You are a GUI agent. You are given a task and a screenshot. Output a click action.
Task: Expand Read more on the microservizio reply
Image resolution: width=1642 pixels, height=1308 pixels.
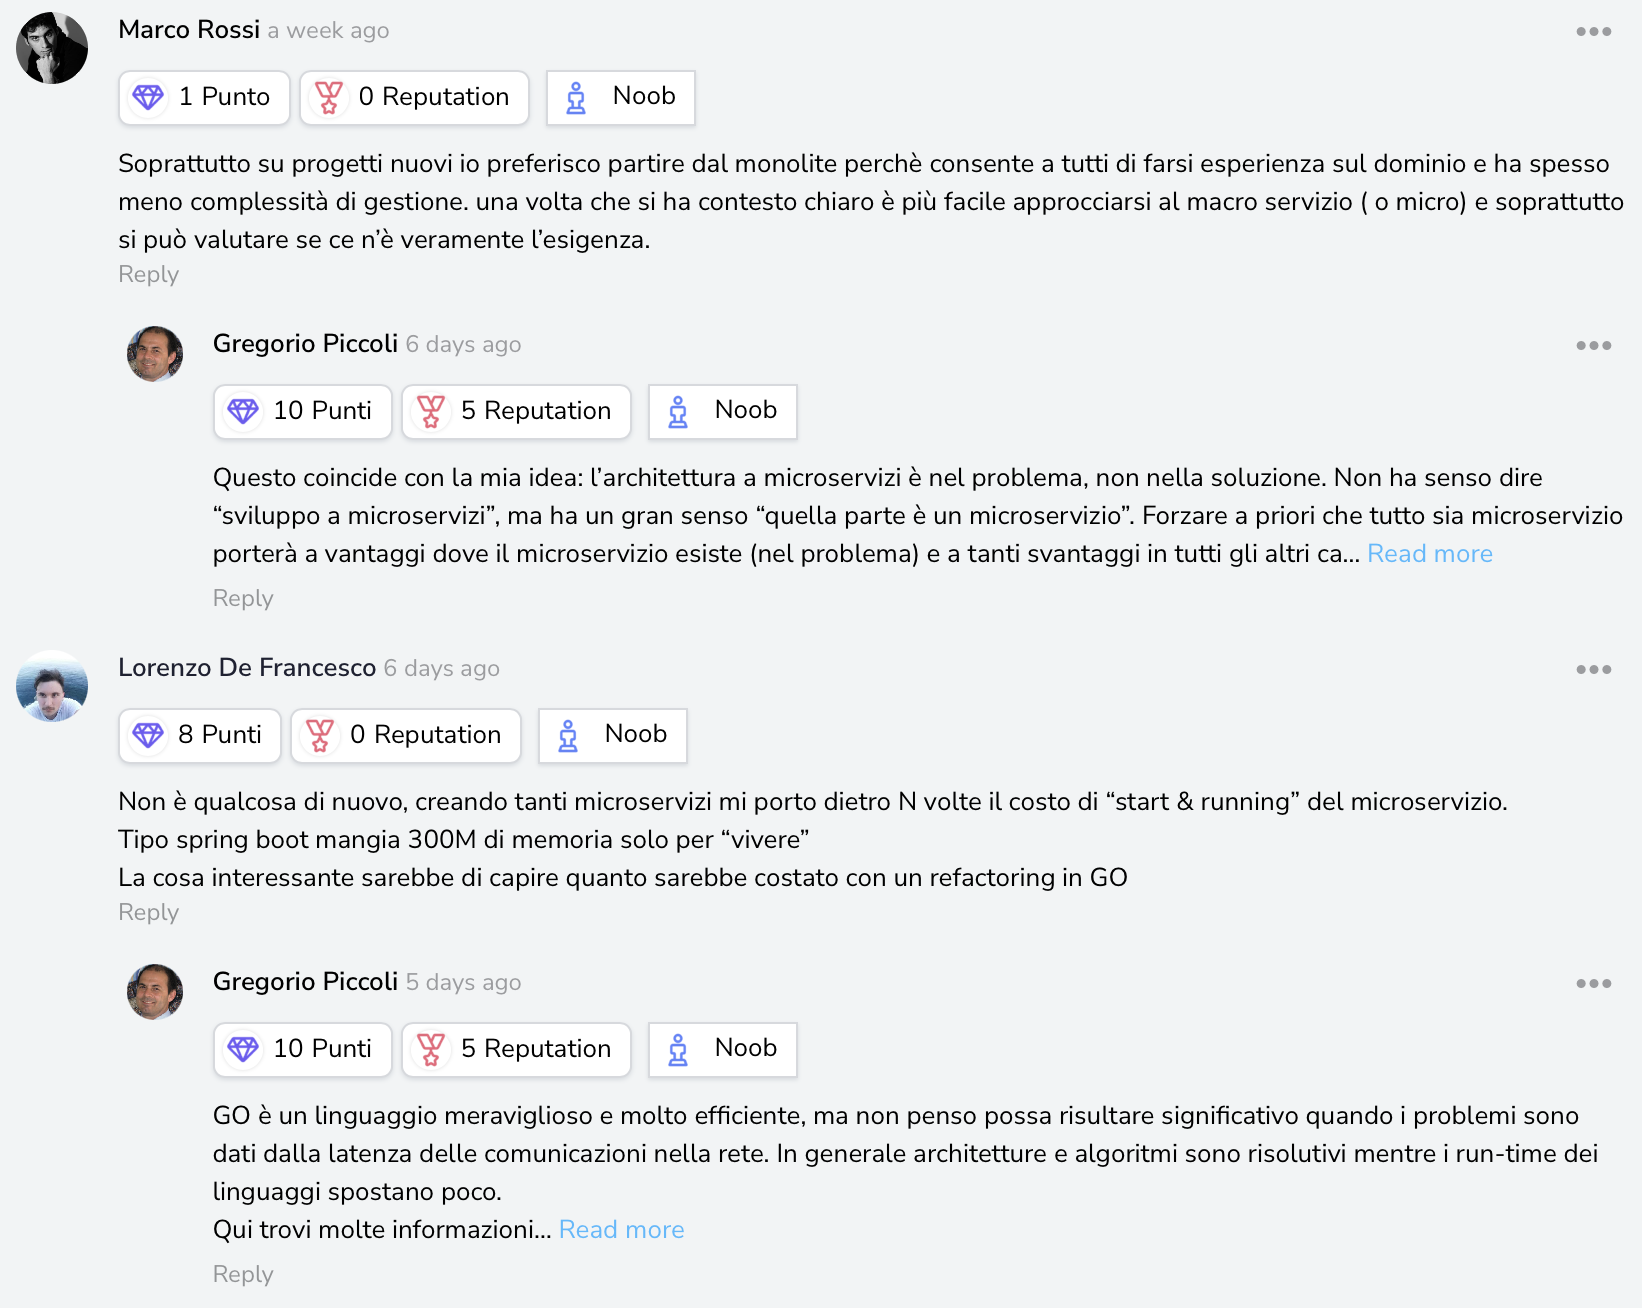pos(1429,554)
